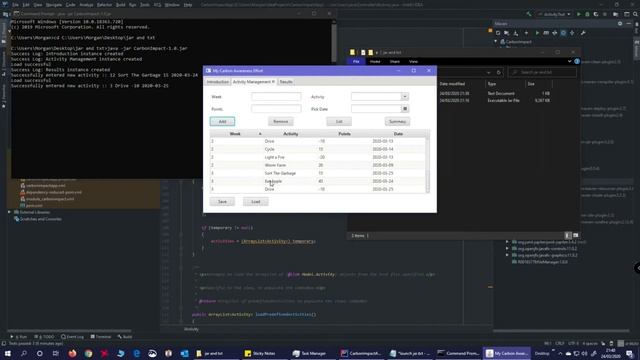Screen dimensions: 640x360
Task: Click the Summary button in Carbon app
Action: (397, 122)
